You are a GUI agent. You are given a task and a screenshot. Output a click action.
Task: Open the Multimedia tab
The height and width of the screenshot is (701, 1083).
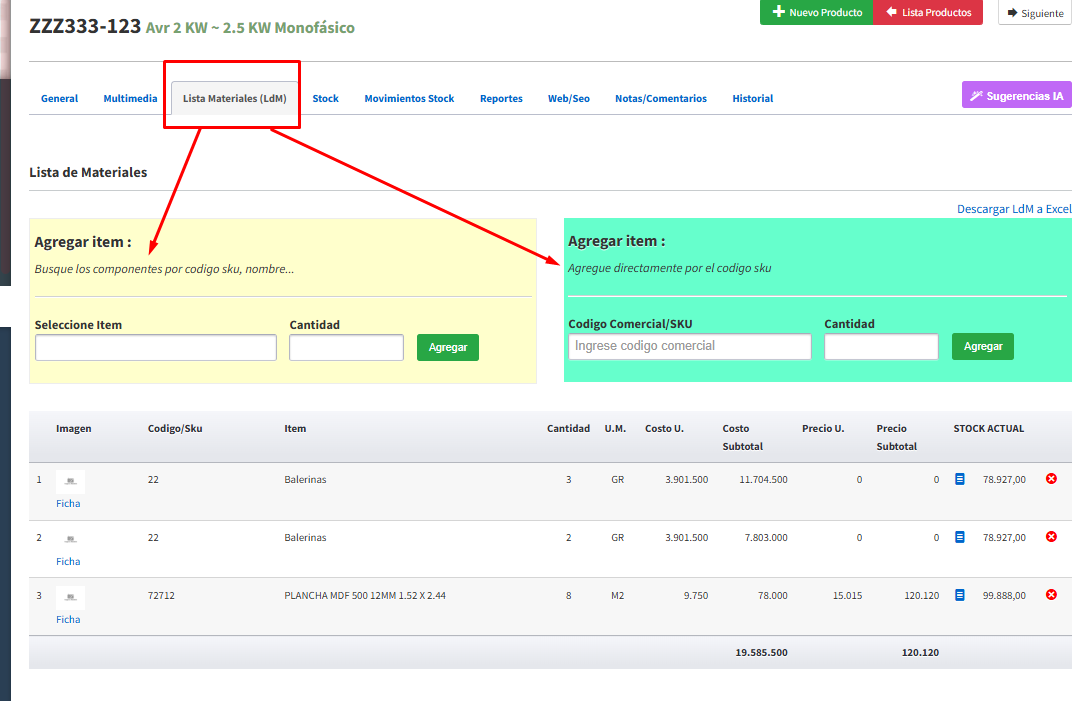coord(130,99)
